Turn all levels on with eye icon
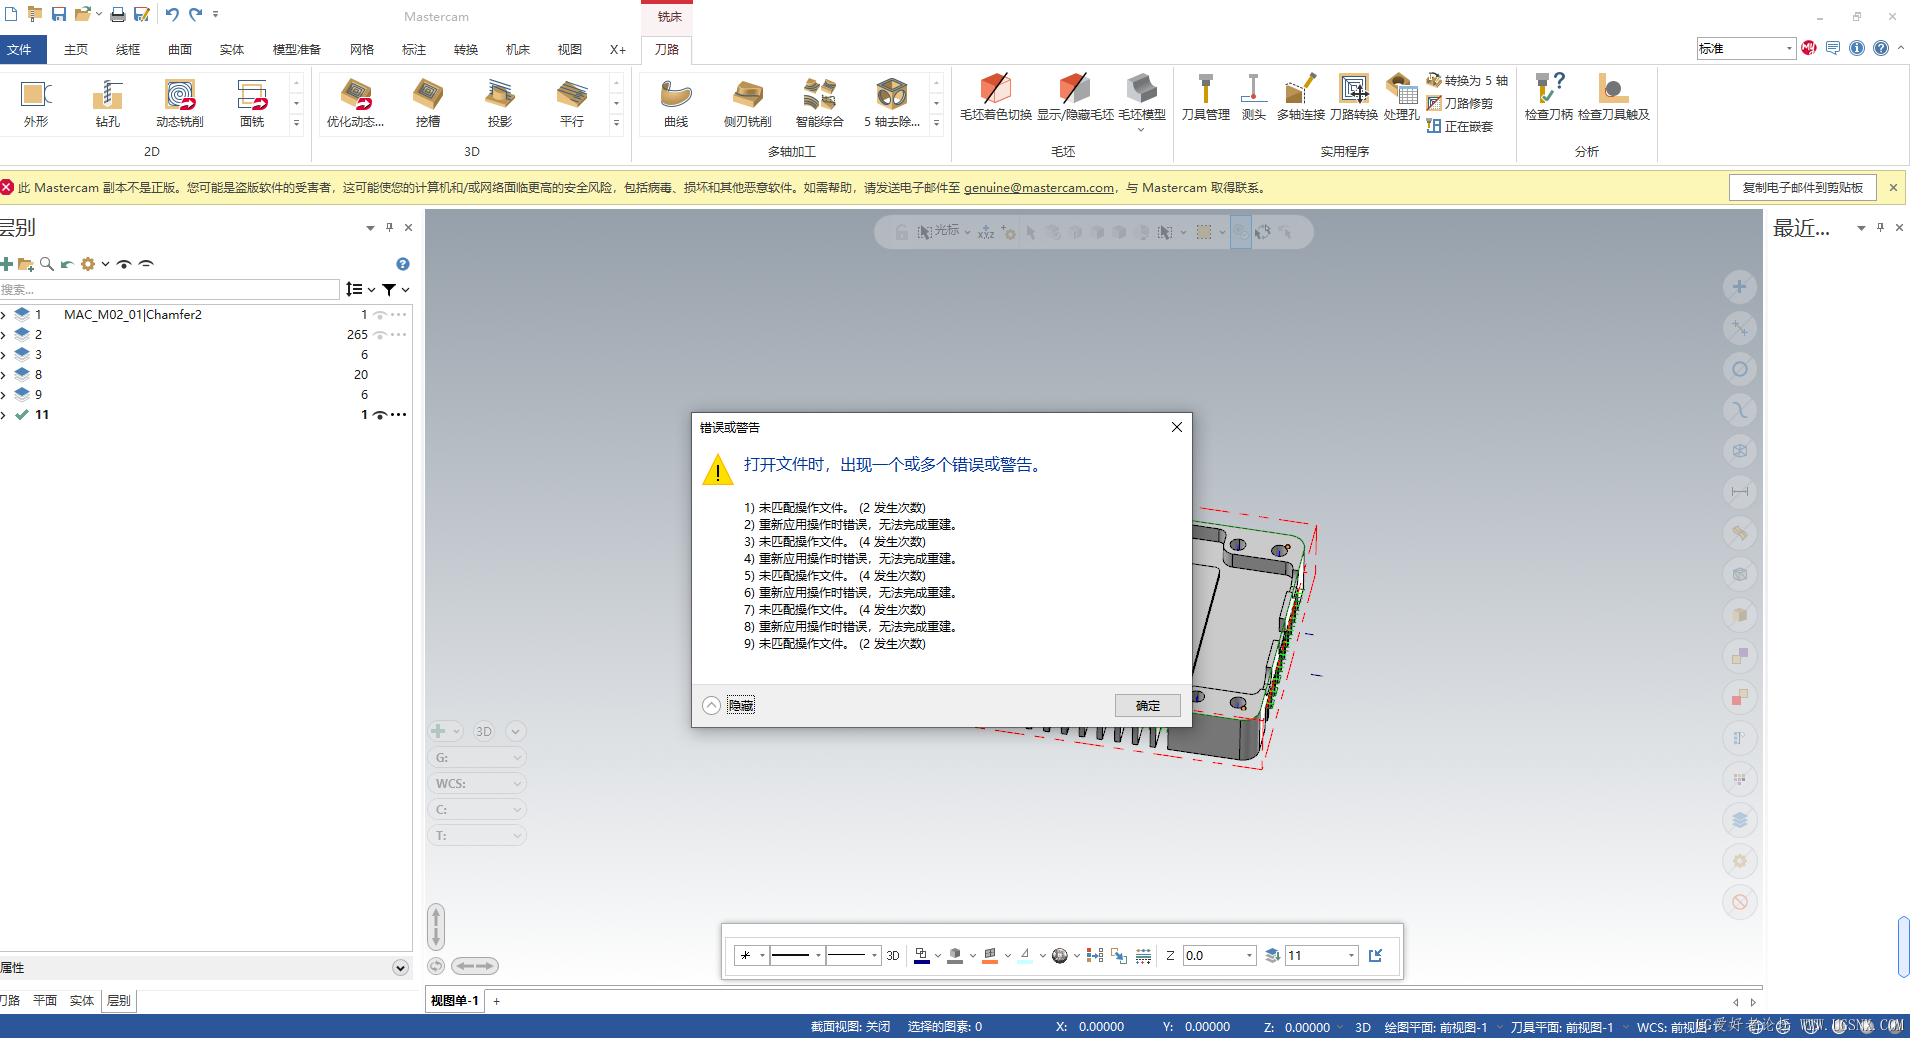1910x1038 pixels. click(x=124, y=264)
